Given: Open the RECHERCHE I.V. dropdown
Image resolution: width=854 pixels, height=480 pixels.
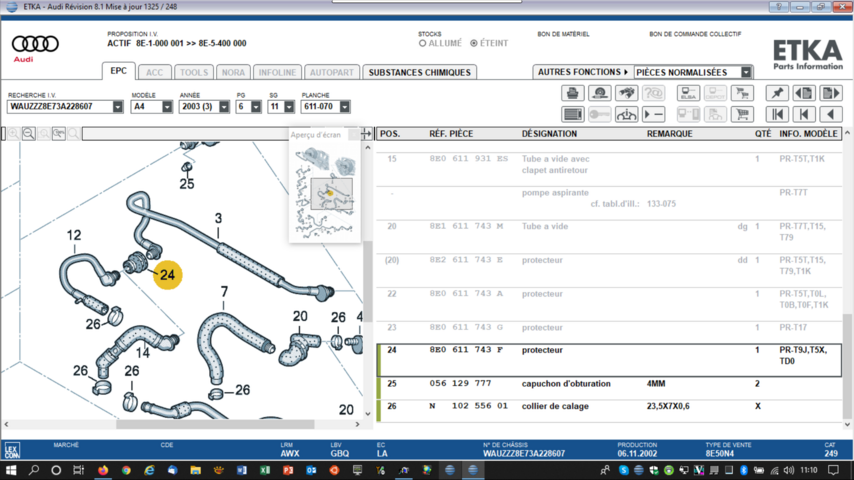Looking at the screenshot, I should tap(118, 107).
